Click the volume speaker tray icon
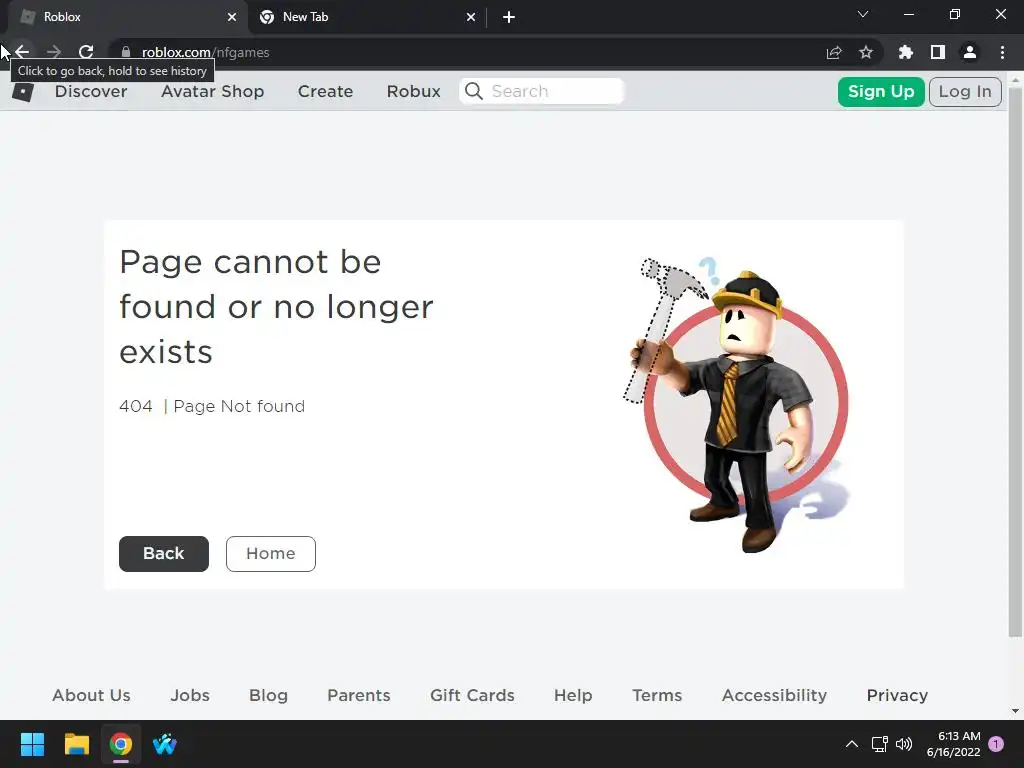The width and height of the screenshot is (1024, 768). pos(904,744)
